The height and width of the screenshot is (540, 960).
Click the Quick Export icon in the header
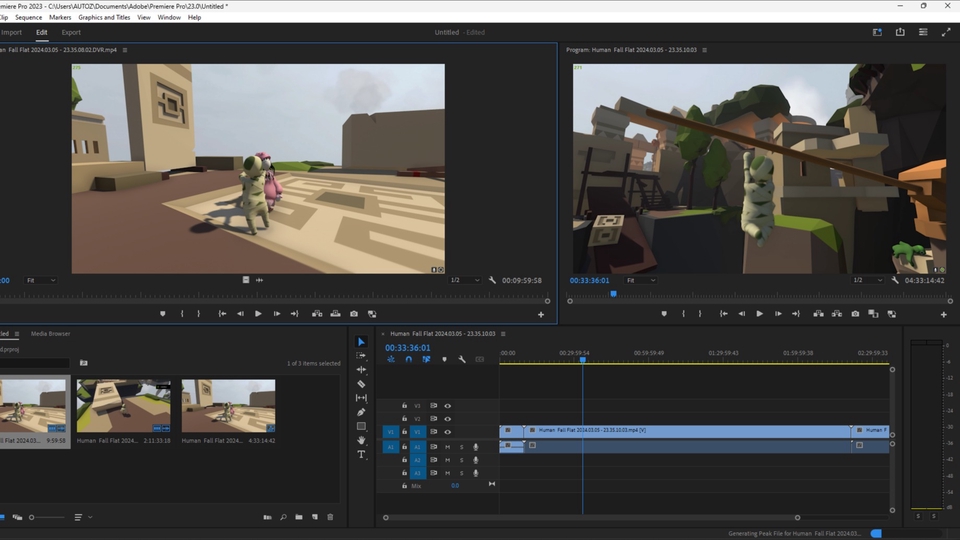pos(900,32)
